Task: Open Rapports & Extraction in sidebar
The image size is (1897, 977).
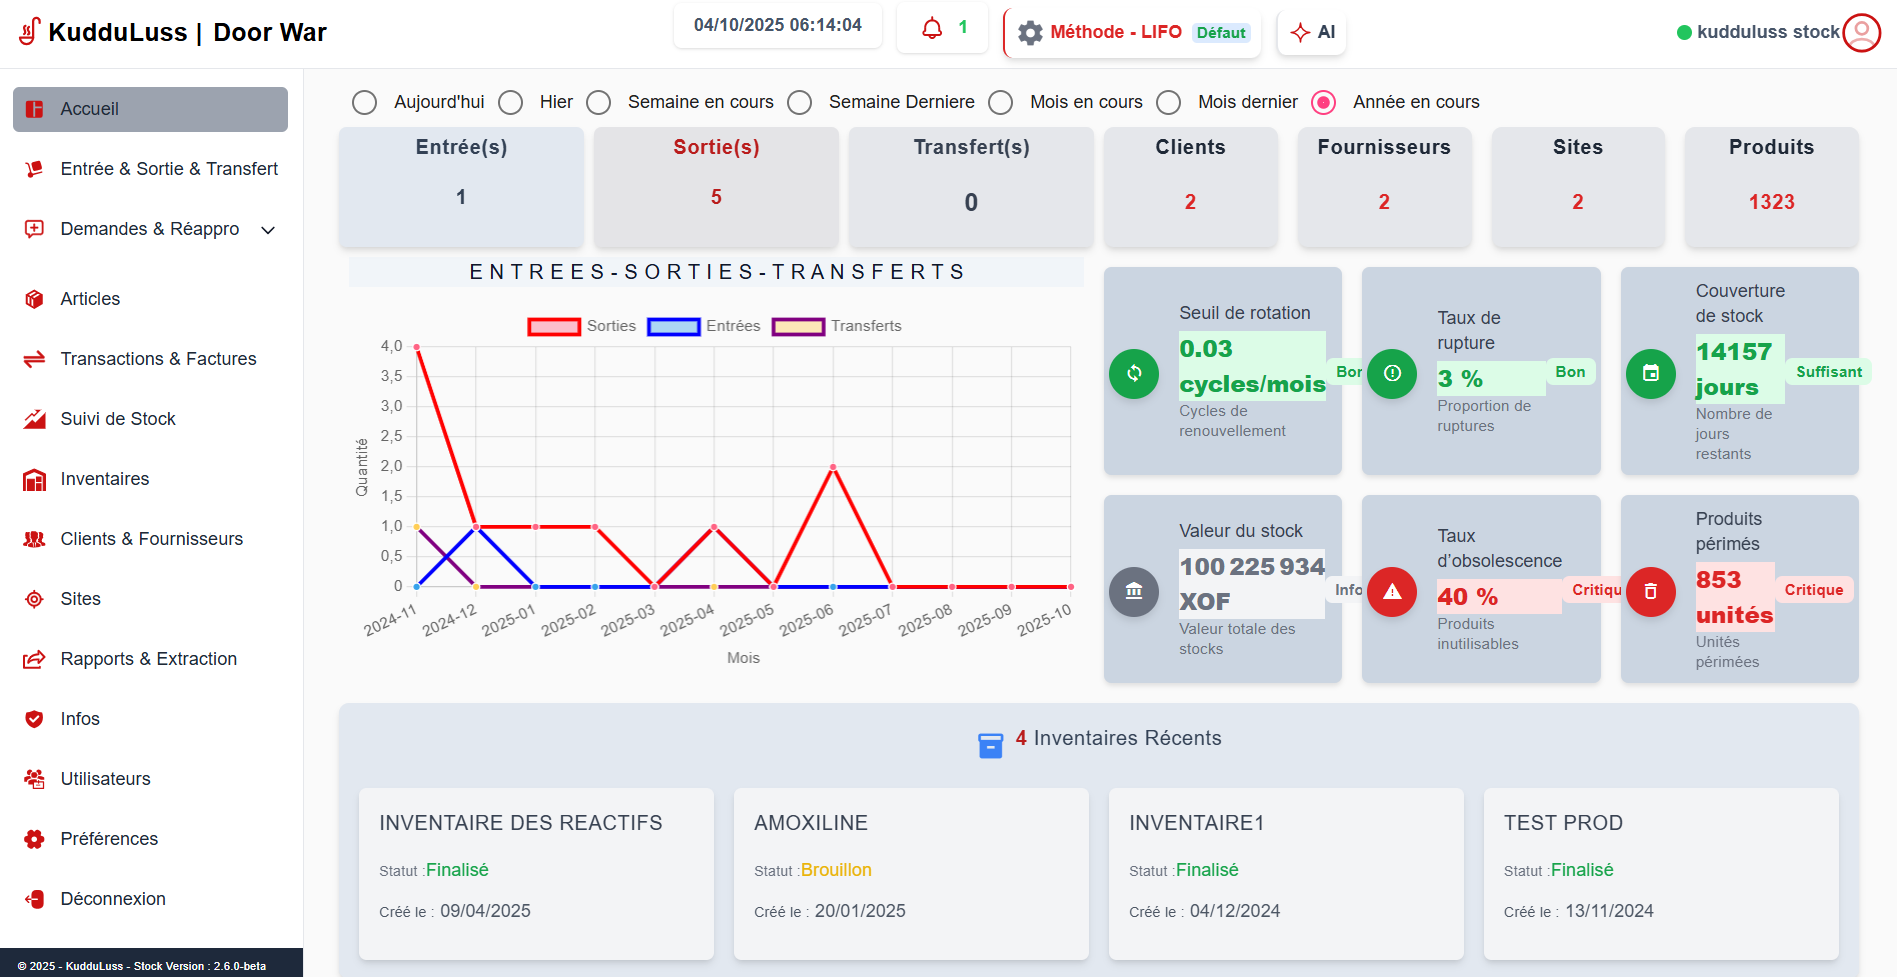Action: tap(149, 659)
